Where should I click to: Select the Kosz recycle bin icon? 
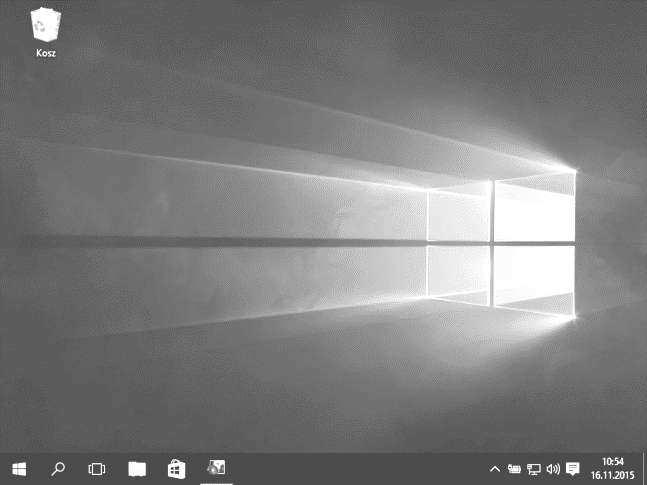[46, 32]
